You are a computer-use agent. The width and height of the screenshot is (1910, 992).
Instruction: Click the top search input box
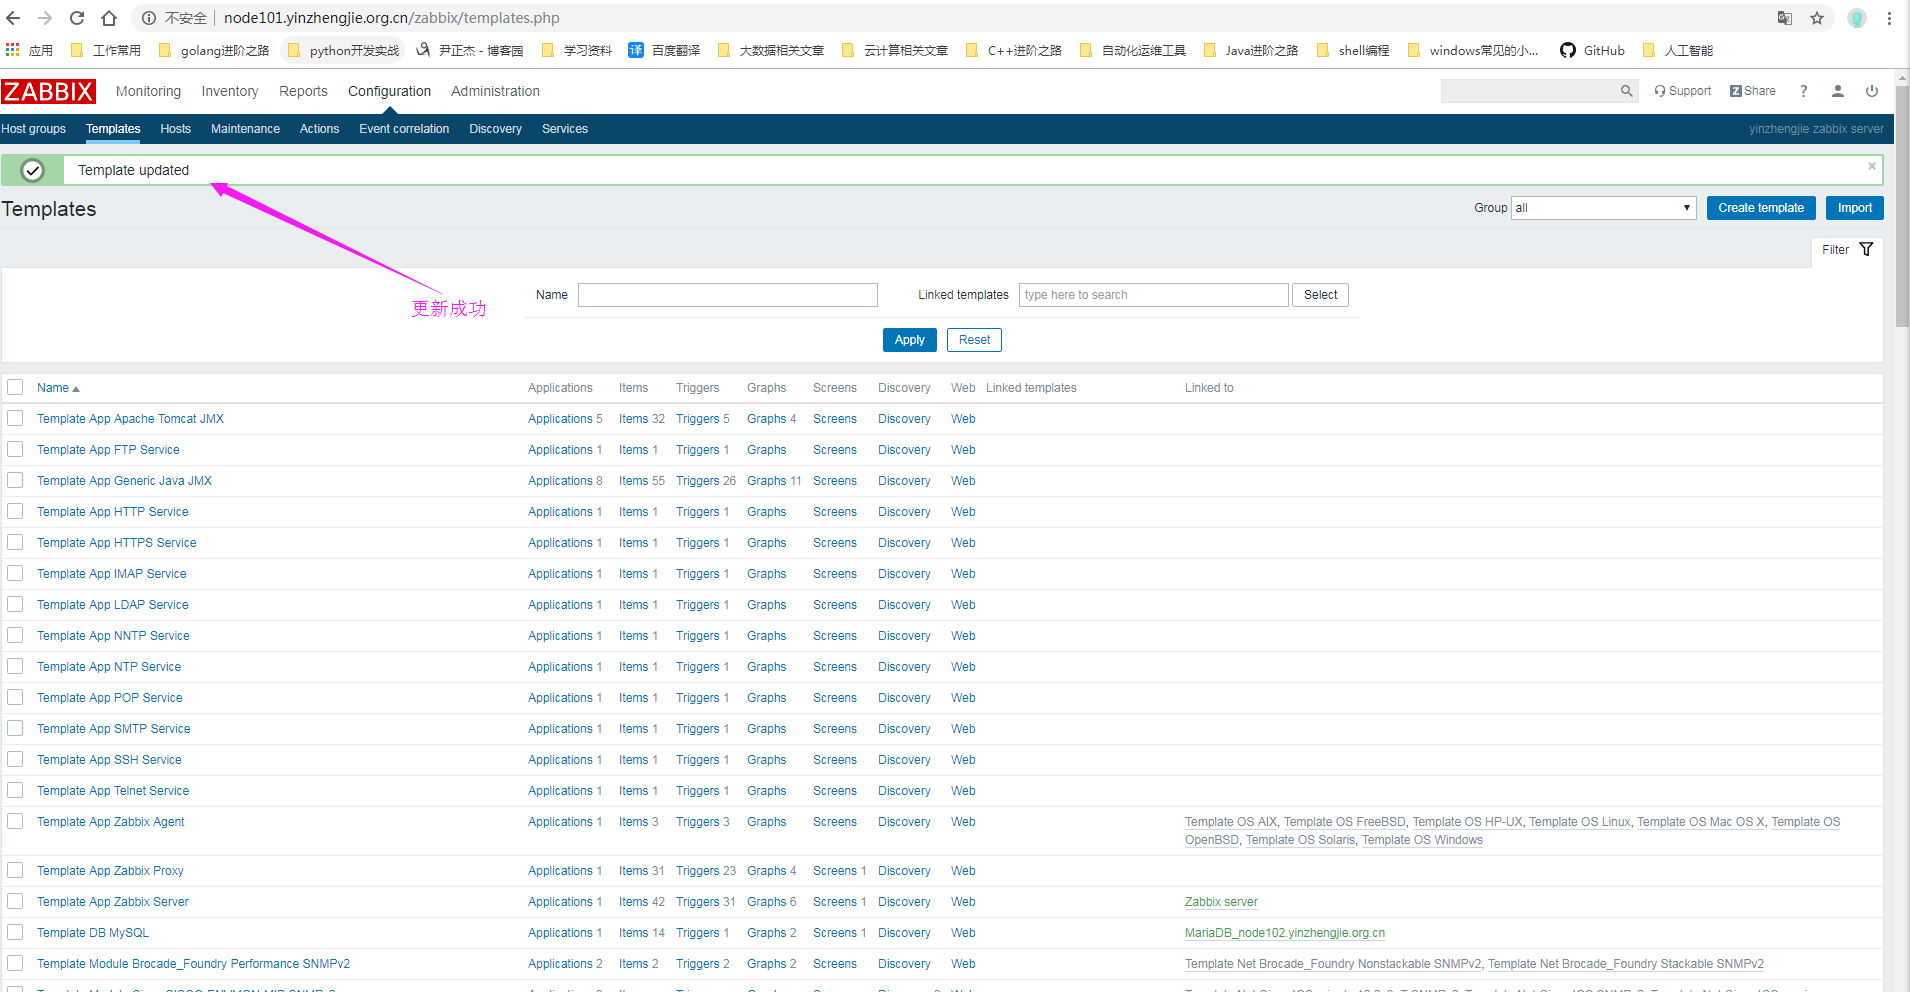click(1528, 91)
